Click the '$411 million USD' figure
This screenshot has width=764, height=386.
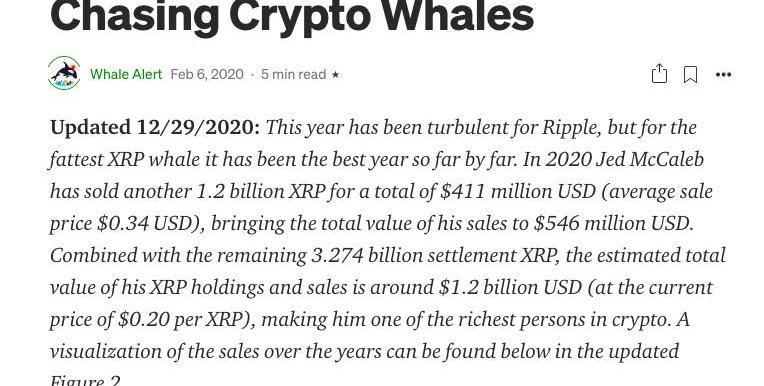point(517,192)
